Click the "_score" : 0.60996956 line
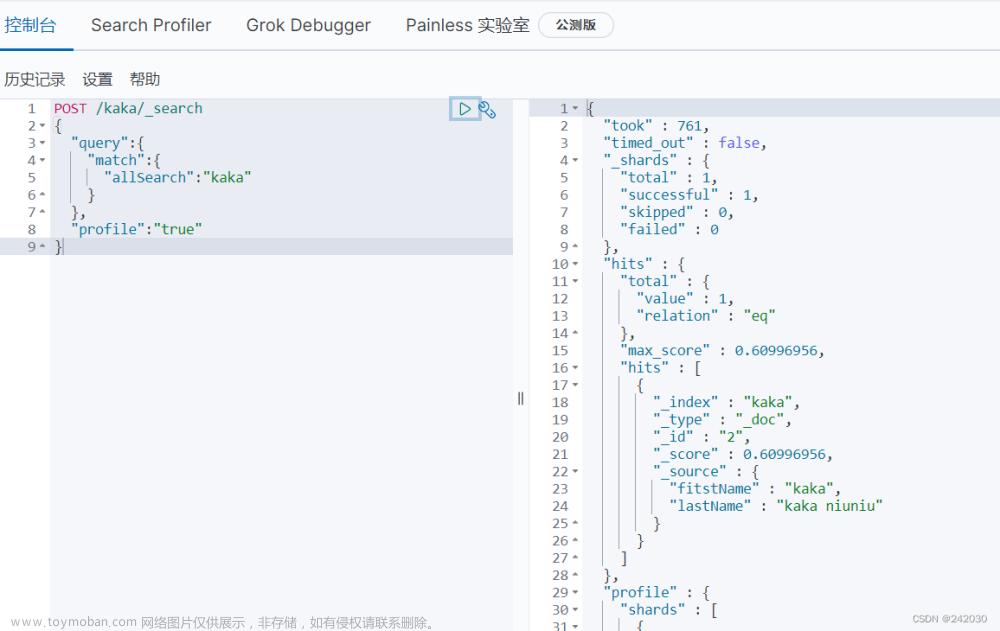The width and height of the screenshot is (1000, 631). pos(743,454)
